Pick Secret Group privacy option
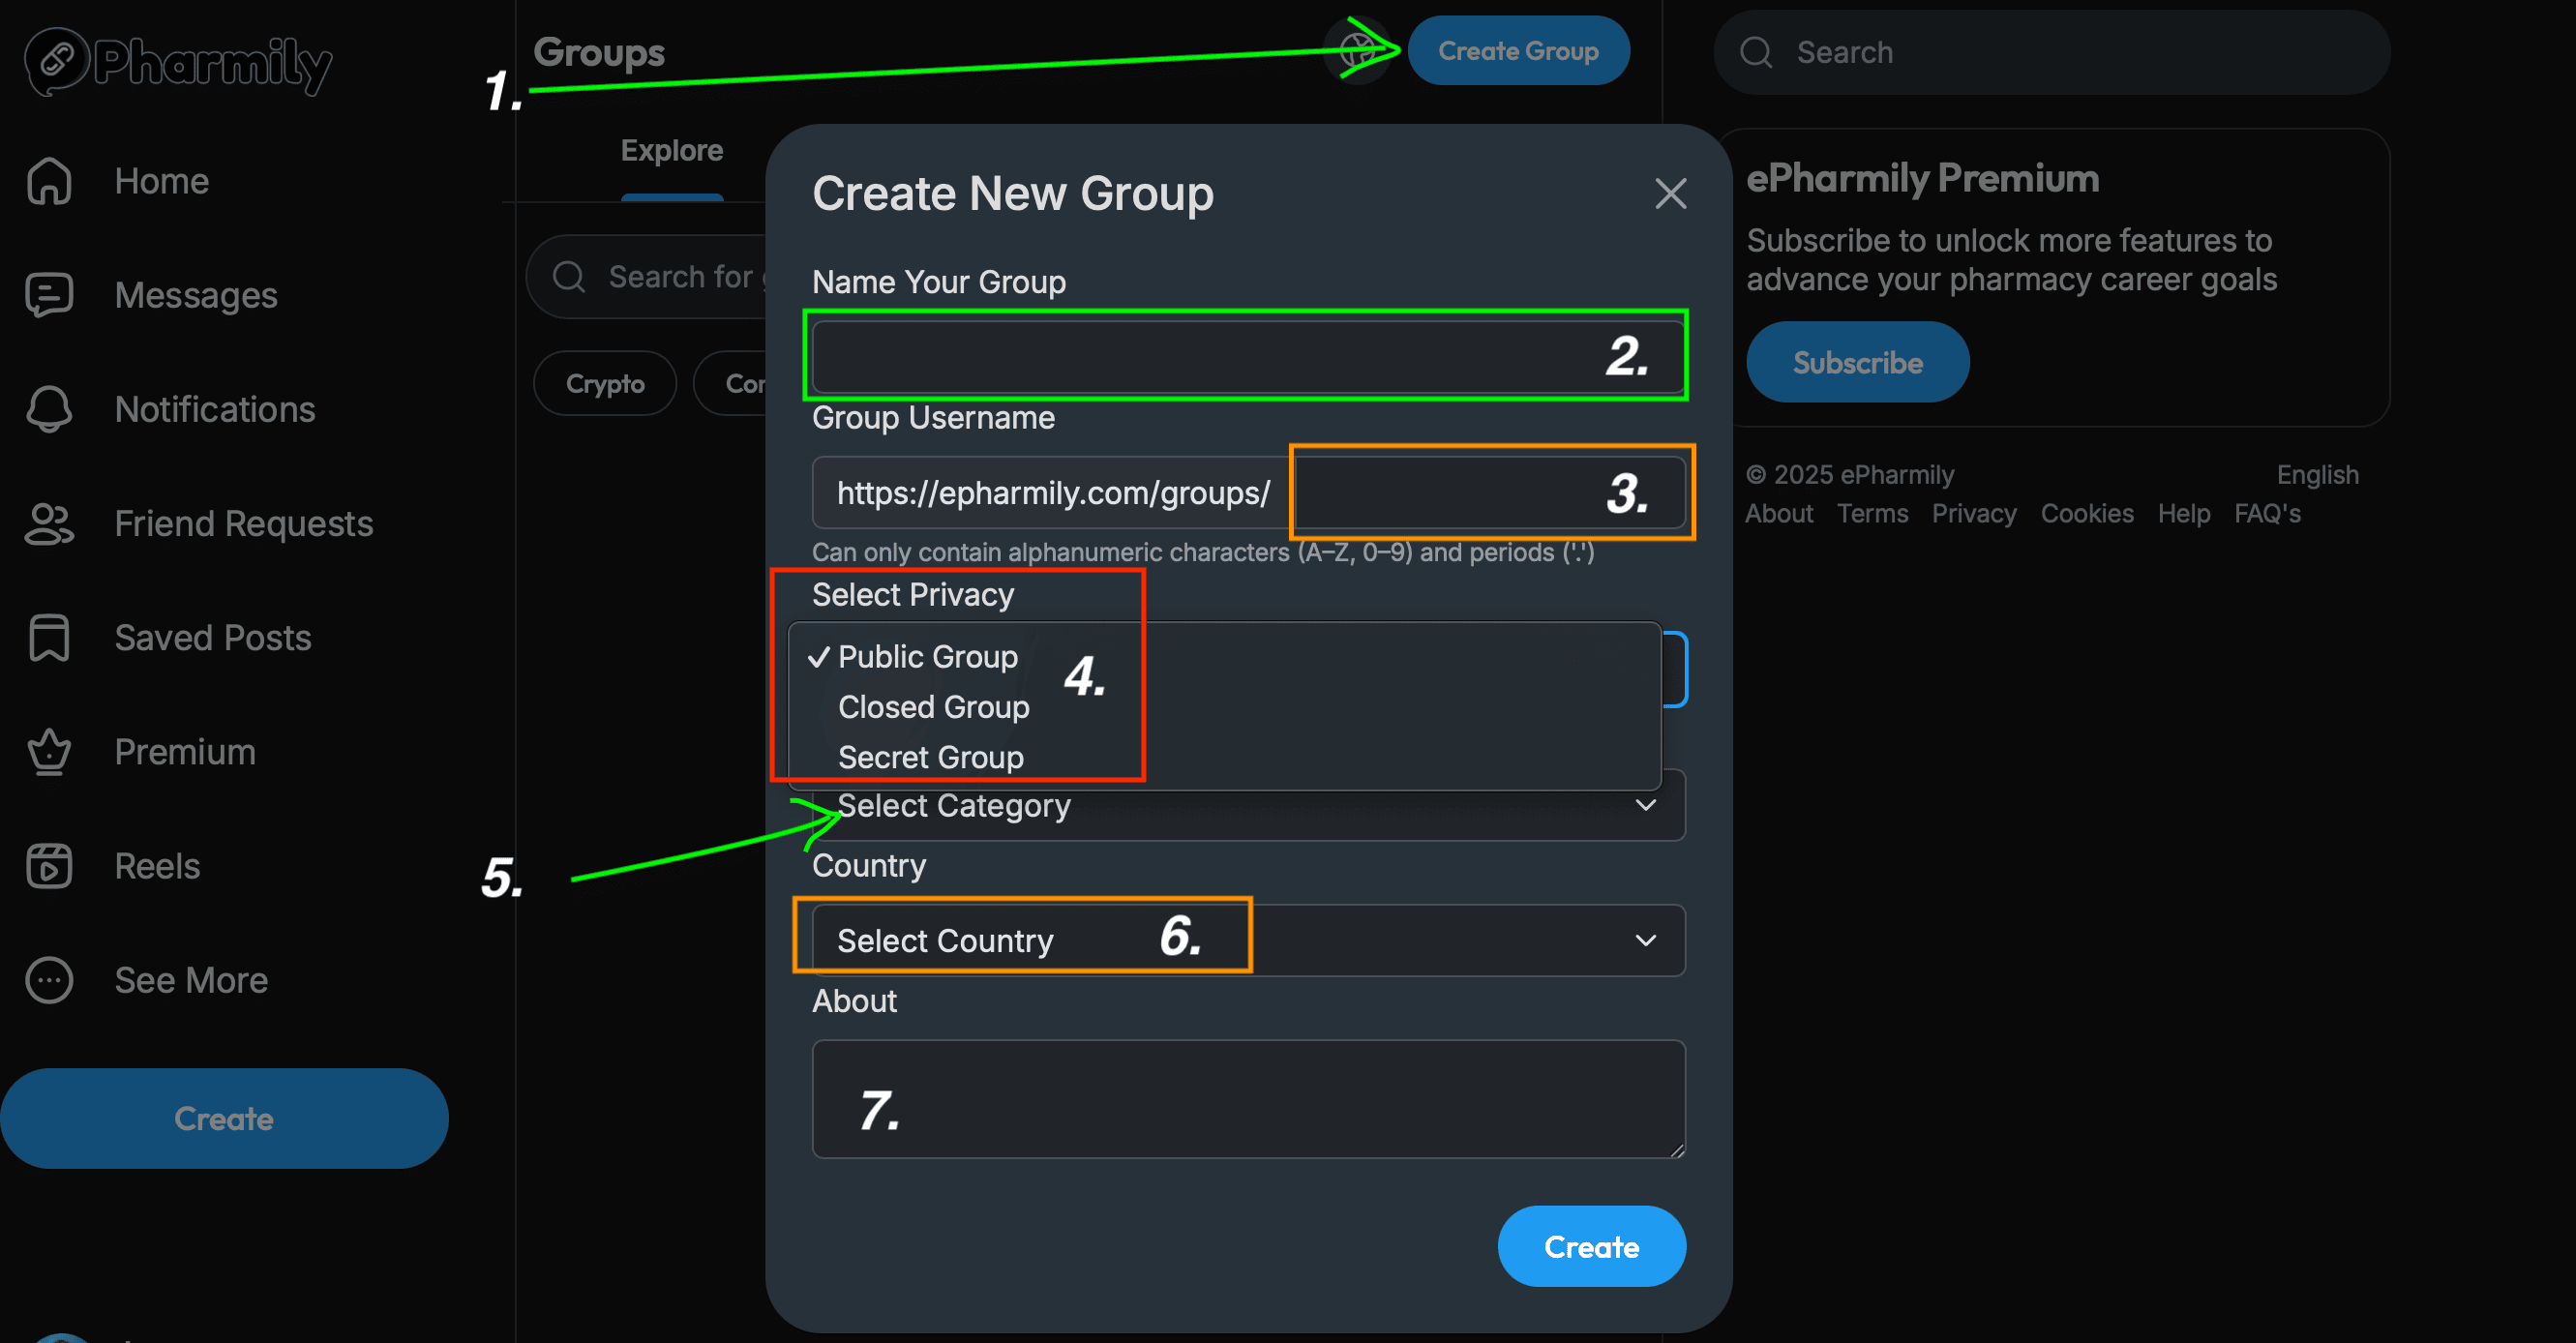This screenshot has height=1343, width=2576. click(930, 757)
